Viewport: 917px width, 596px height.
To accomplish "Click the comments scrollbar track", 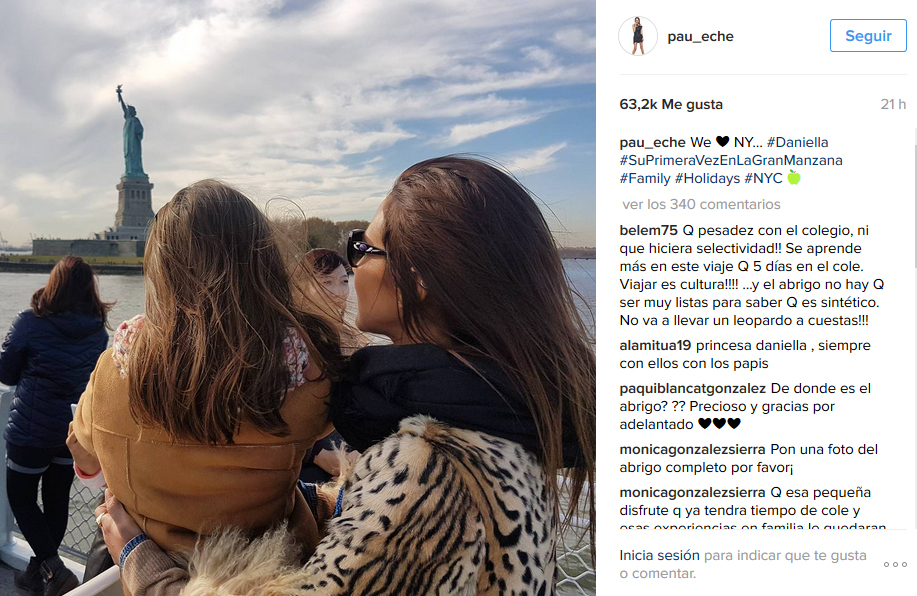I will tap(913, 328).
